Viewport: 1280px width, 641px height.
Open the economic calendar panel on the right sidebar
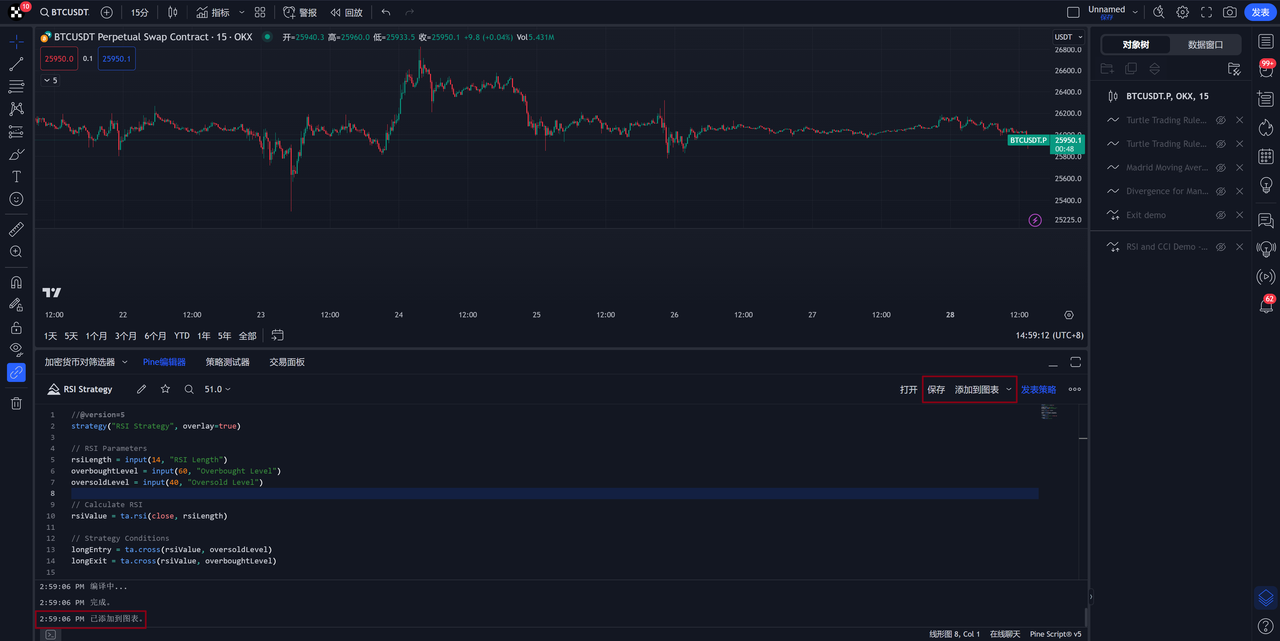(x=1266, y=157)
